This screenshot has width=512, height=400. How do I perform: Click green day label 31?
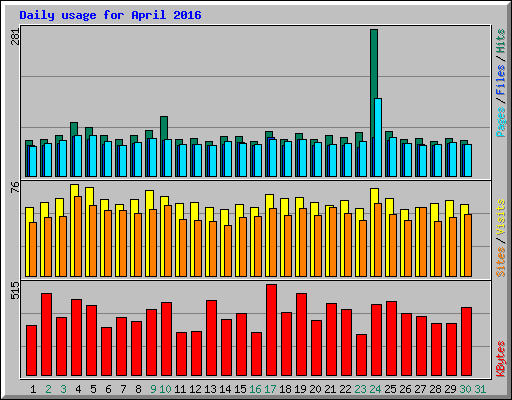pyautogui.click(x=480, y=389)
